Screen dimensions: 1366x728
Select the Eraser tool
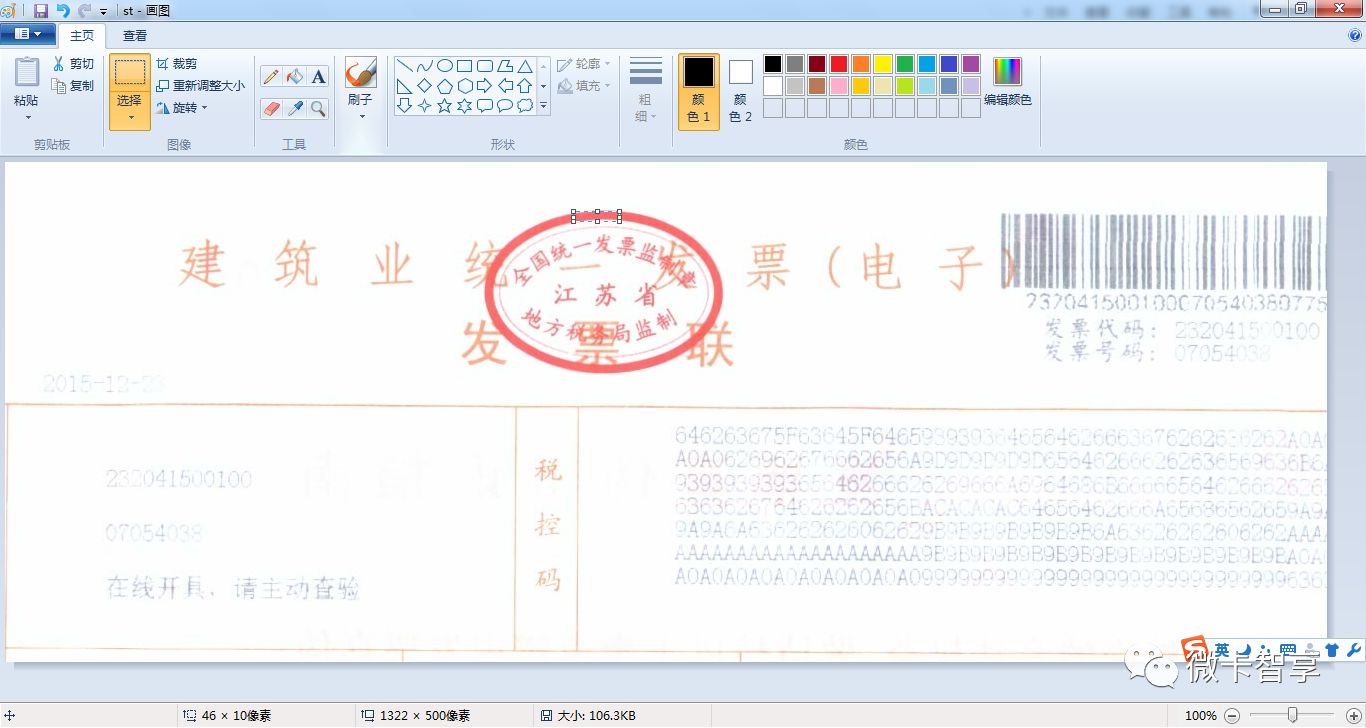click(x=271, y=108)
